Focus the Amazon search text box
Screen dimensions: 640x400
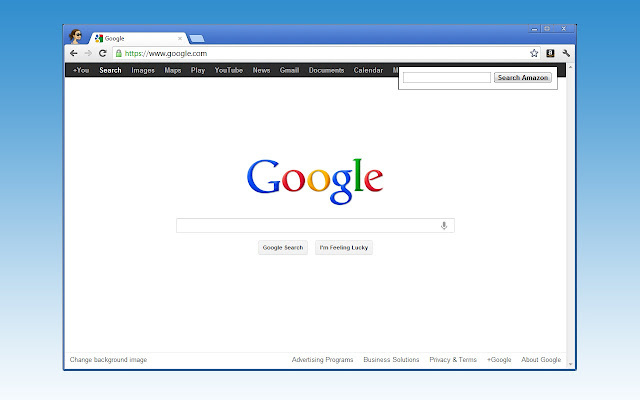point(447,78)
